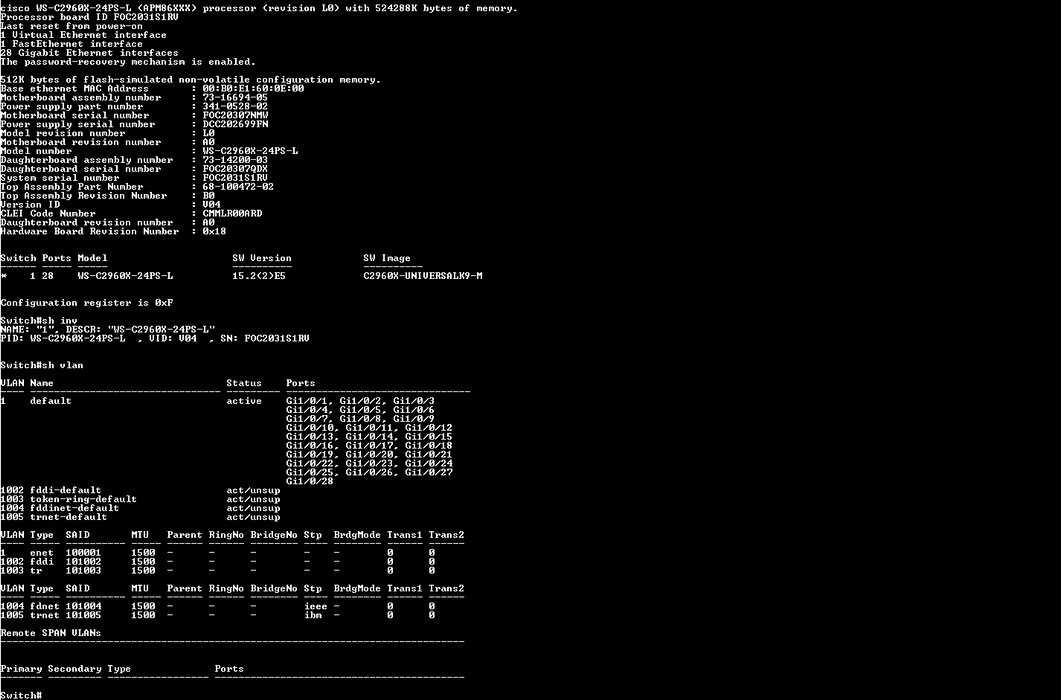Click the 'Configuration register is 0xF' line
Image resolution: width=1061 pixels, height=700 pixels.
pos(87,303)
